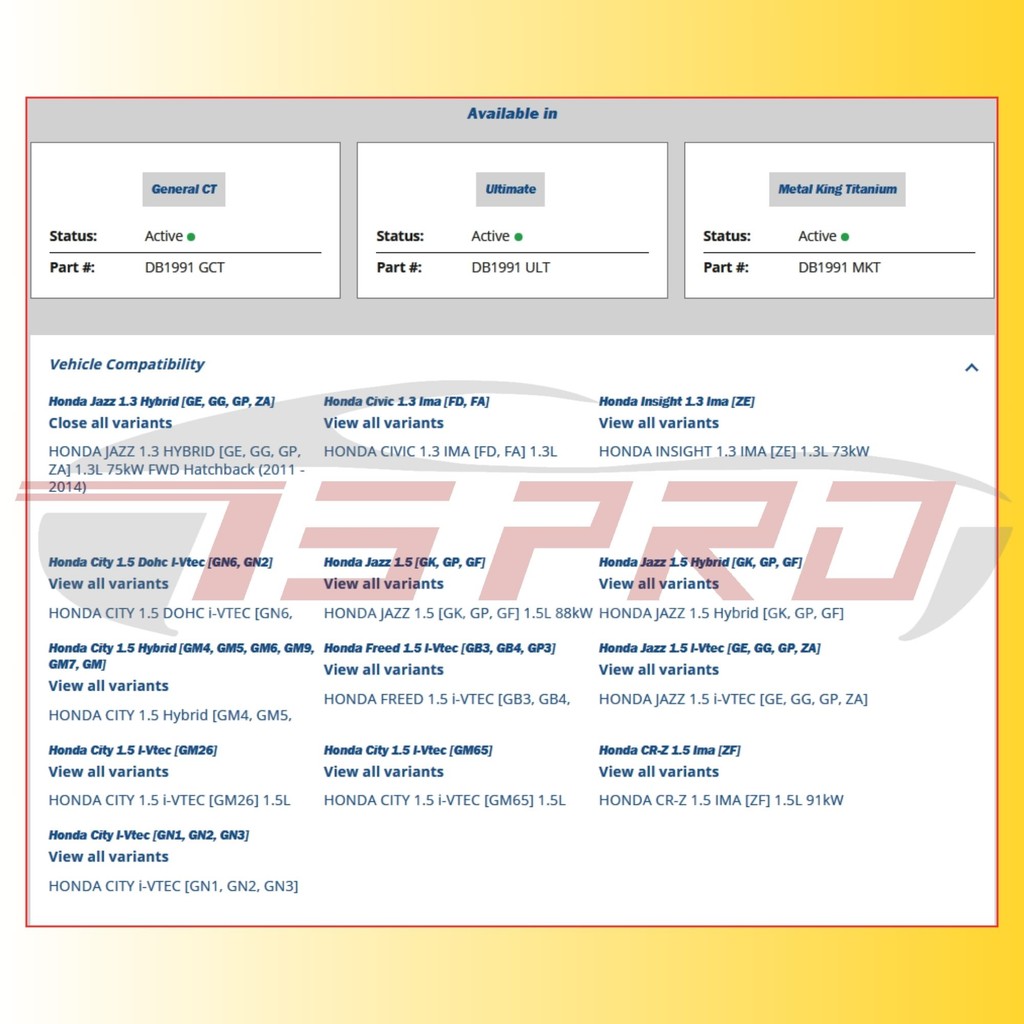Show variants for Honda Jazz 1.5 I-Vtec

[658, 670]
